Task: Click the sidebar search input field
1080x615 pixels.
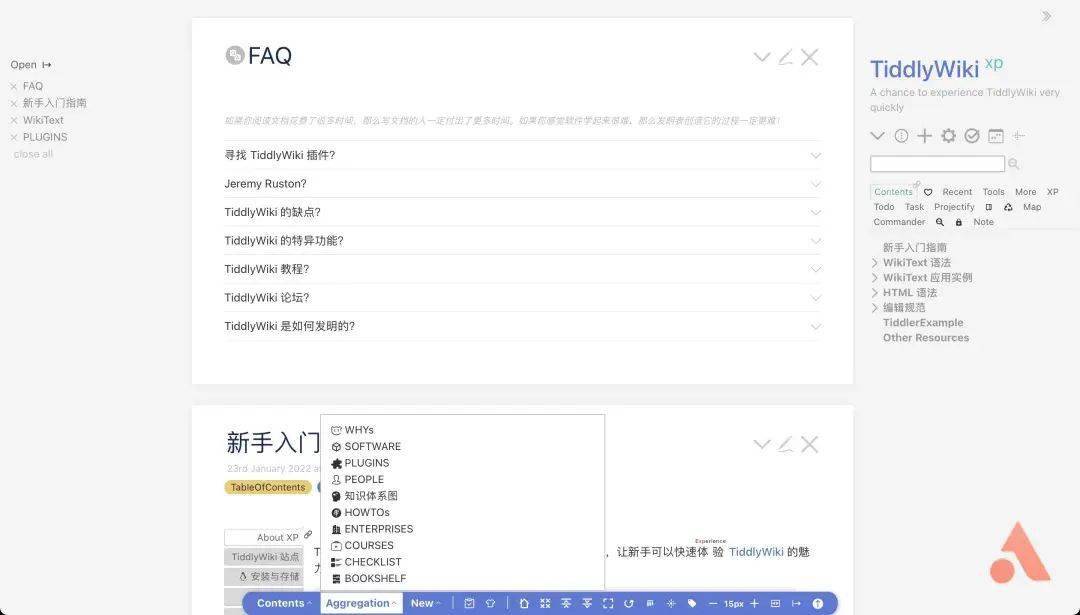Action: click(x=935, y=163)
